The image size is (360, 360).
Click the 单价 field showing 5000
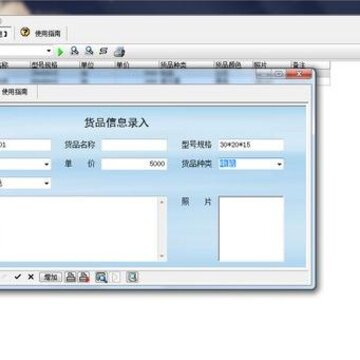coord(134,164)
